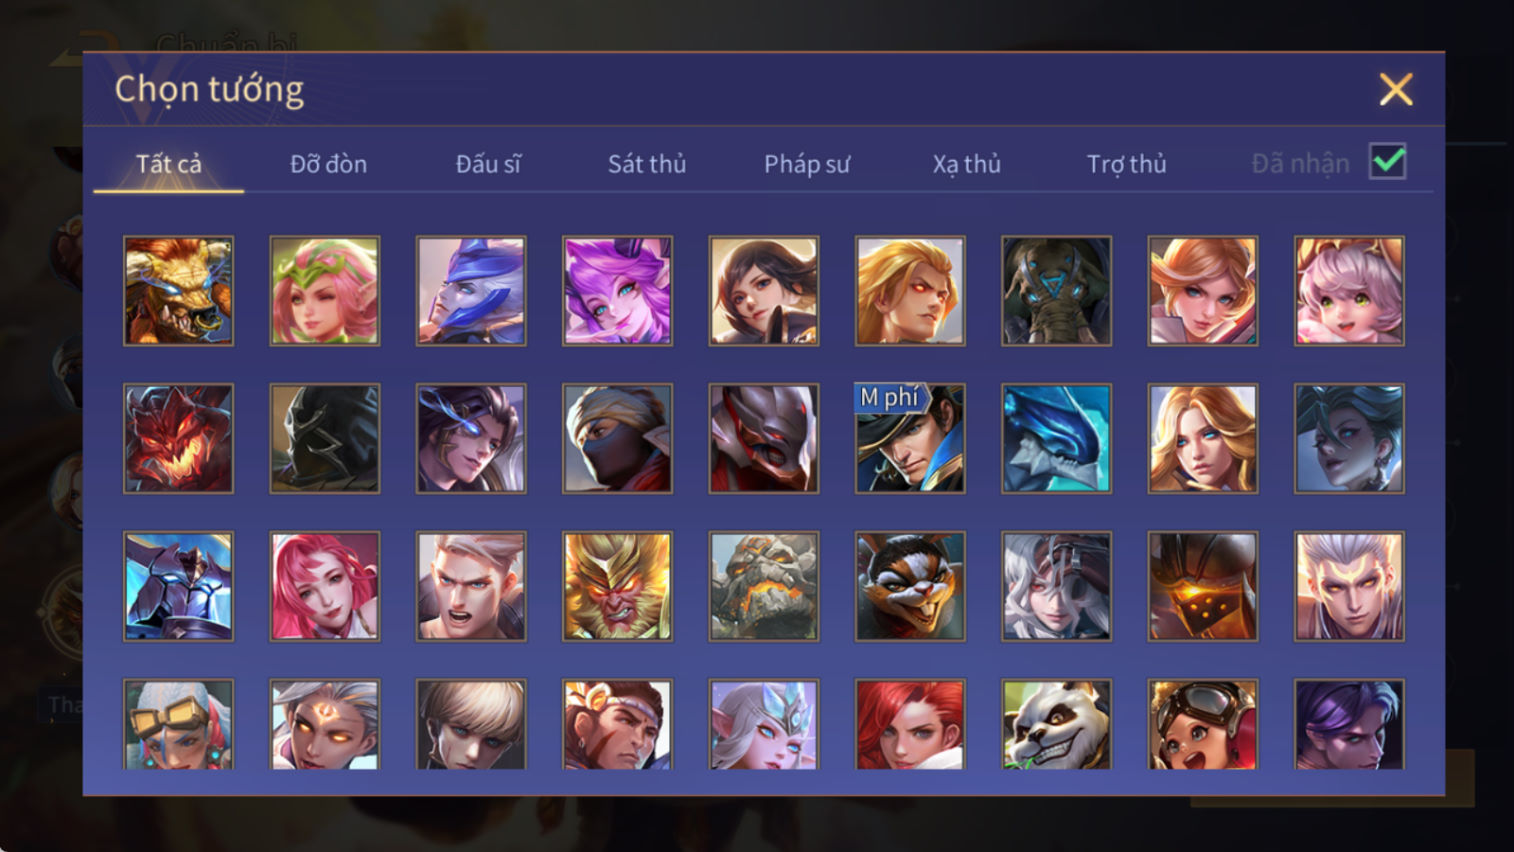
Task: Pick the raccoon hero portrait
Action: [x=910, y=586]
